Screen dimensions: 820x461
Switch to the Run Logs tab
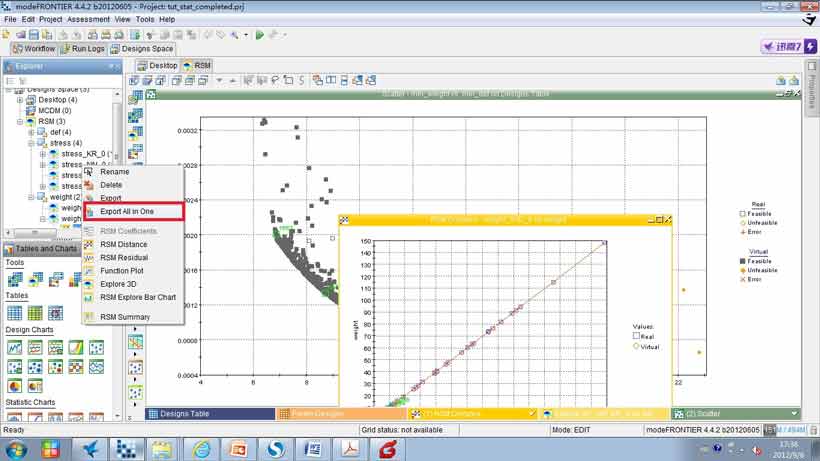(83, 49)
